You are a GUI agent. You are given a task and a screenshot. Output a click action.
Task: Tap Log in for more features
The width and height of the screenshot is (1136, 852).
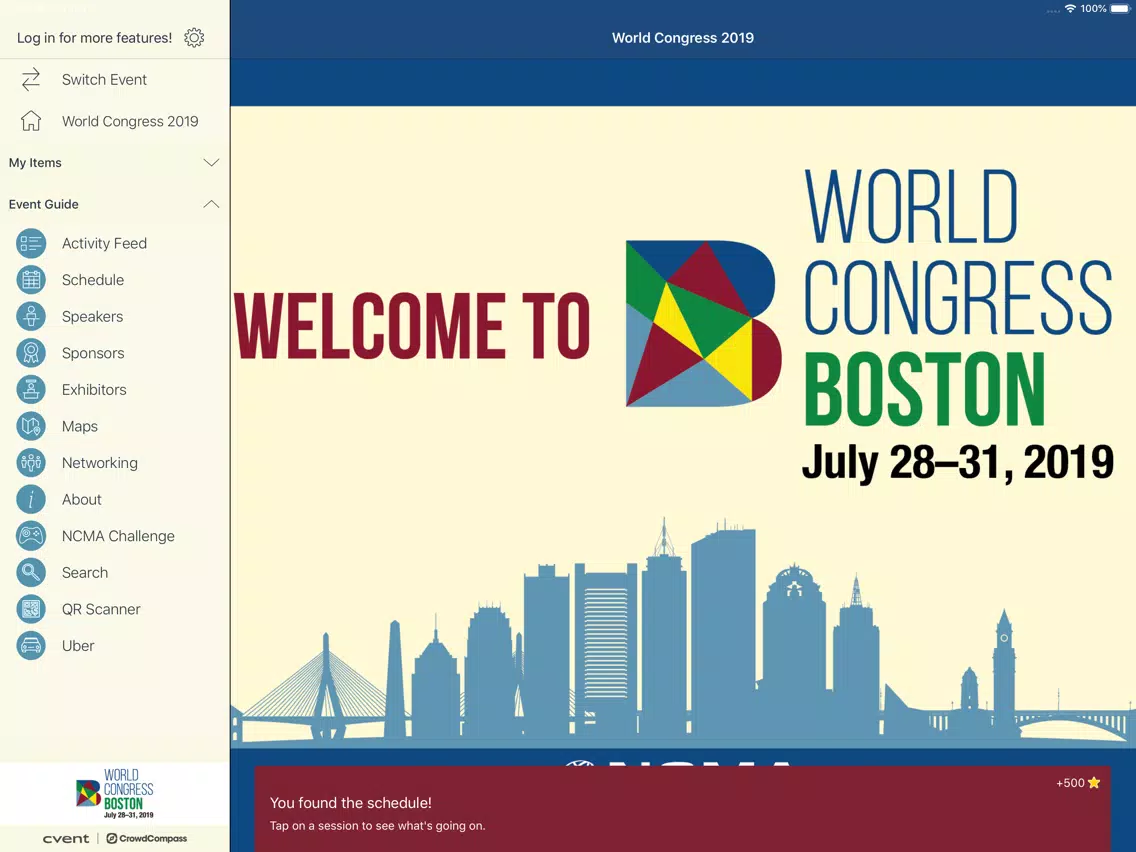pos(94,38)
